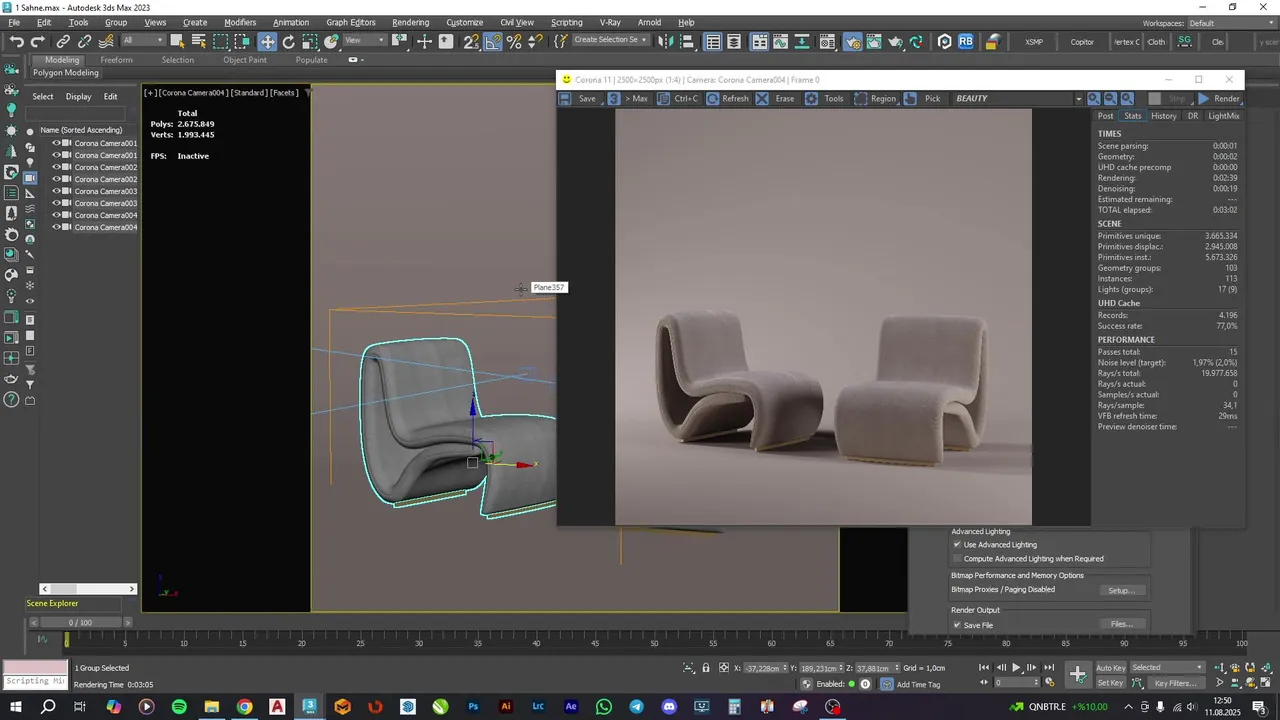
Task: Click the RB plugin icon in toolbar
Action: click(966, 41)
